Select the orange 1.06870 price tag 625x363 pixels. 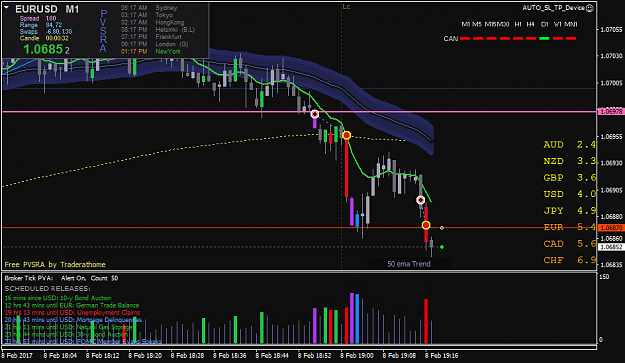(x=610, y=228)
